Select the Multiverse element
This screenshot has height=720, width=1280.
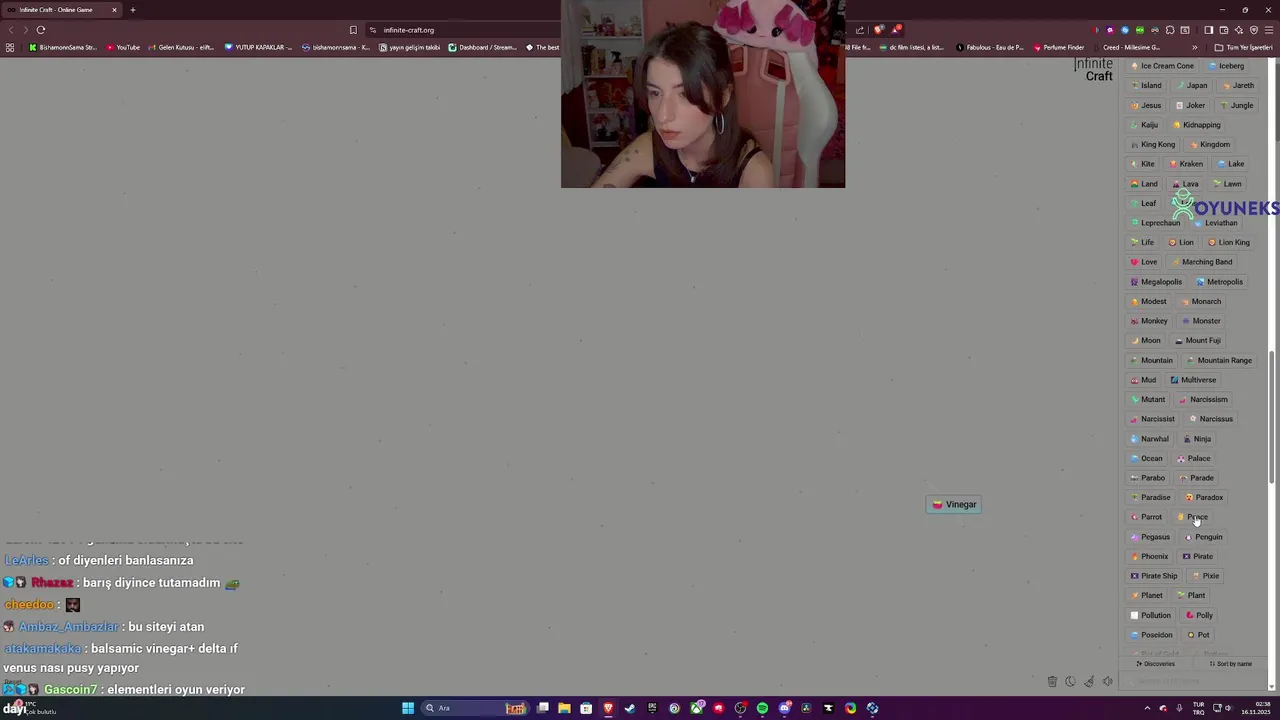click(1193, 380)
